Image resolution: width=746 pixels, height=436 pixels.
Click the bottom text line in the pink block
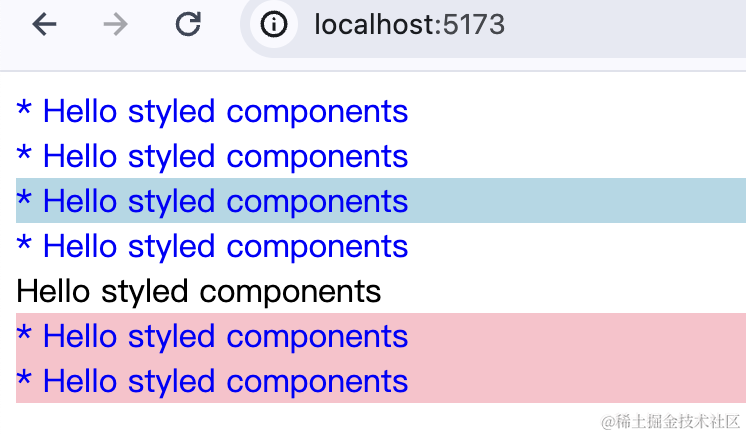(212, 381)
